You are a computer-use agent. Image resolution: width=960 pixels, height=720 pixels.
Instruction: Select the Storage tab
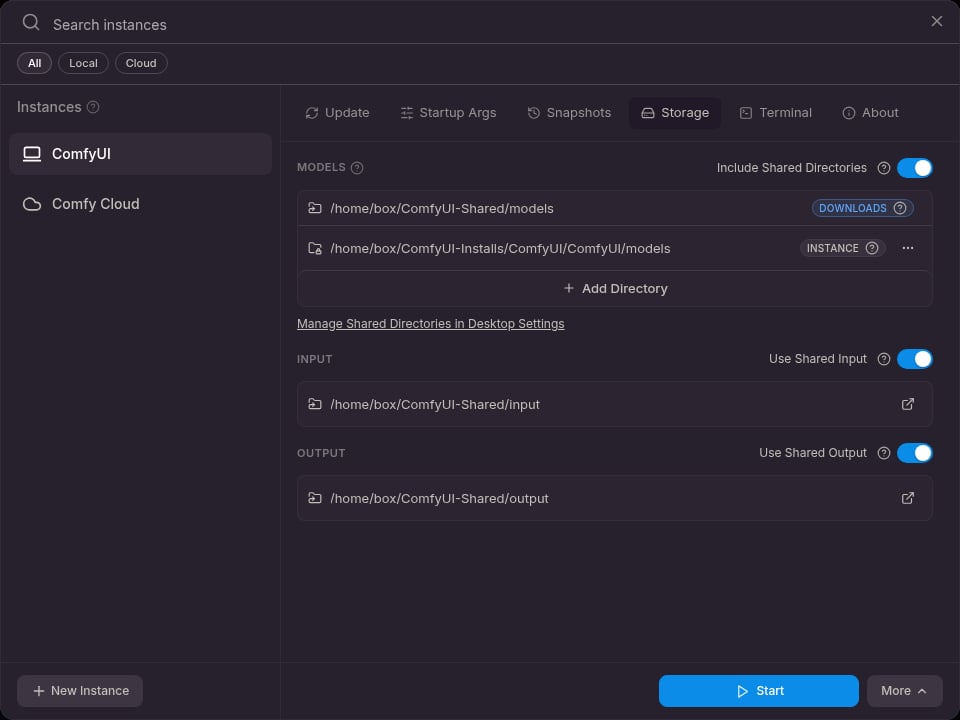675,113
